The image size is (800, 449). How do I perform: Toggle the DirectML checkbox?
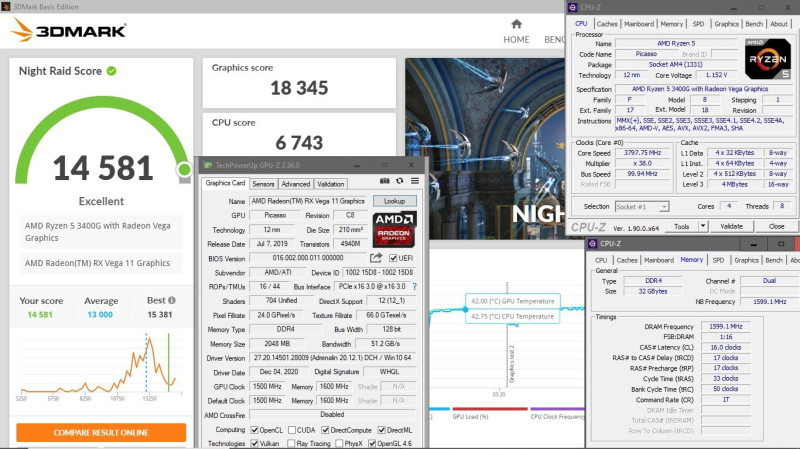tap(381, 430)
